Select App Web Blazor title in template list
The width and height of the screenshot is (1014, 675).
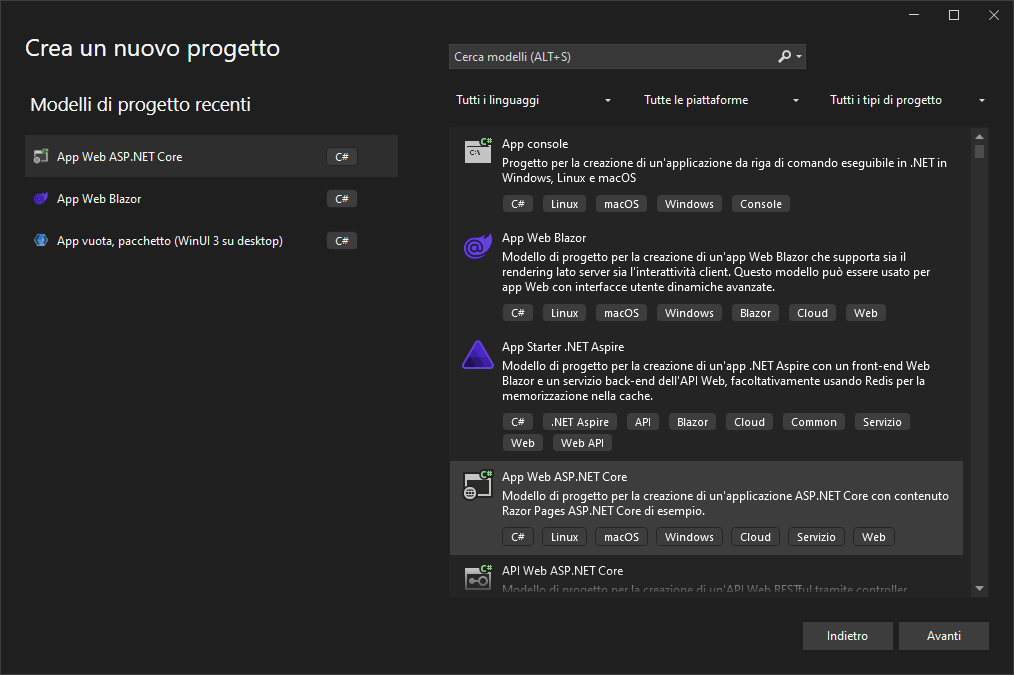[x=544, y=237]
